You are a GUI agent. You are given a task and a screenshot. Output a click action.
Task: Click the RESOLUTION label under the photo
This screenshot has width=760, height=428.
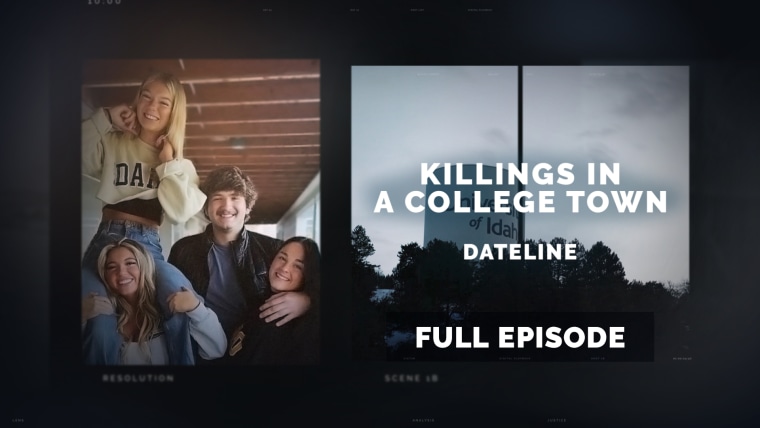tap(138, 378)
